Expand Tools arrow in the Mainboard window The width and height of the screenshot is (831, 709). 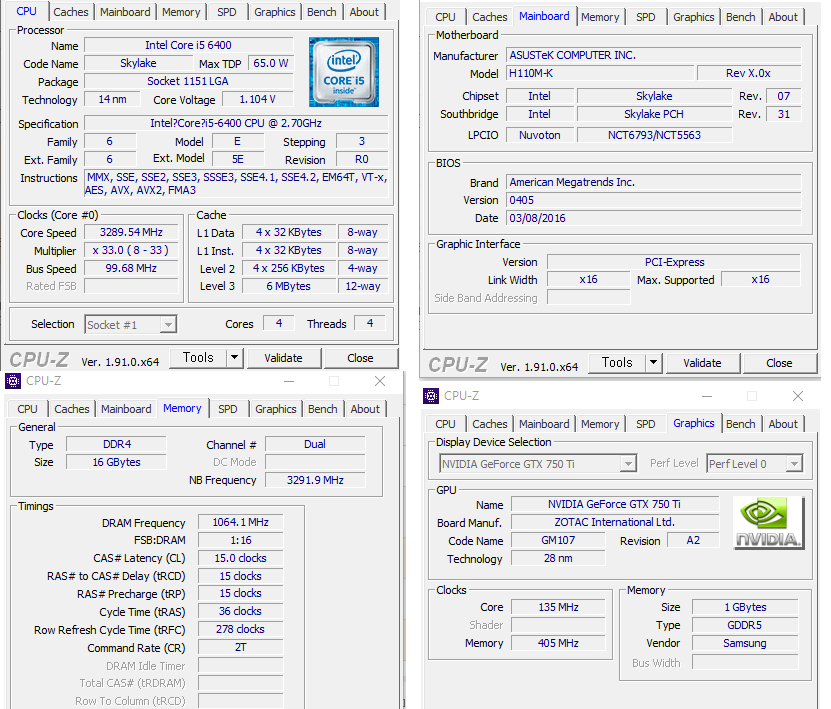[x=653, y=363]
